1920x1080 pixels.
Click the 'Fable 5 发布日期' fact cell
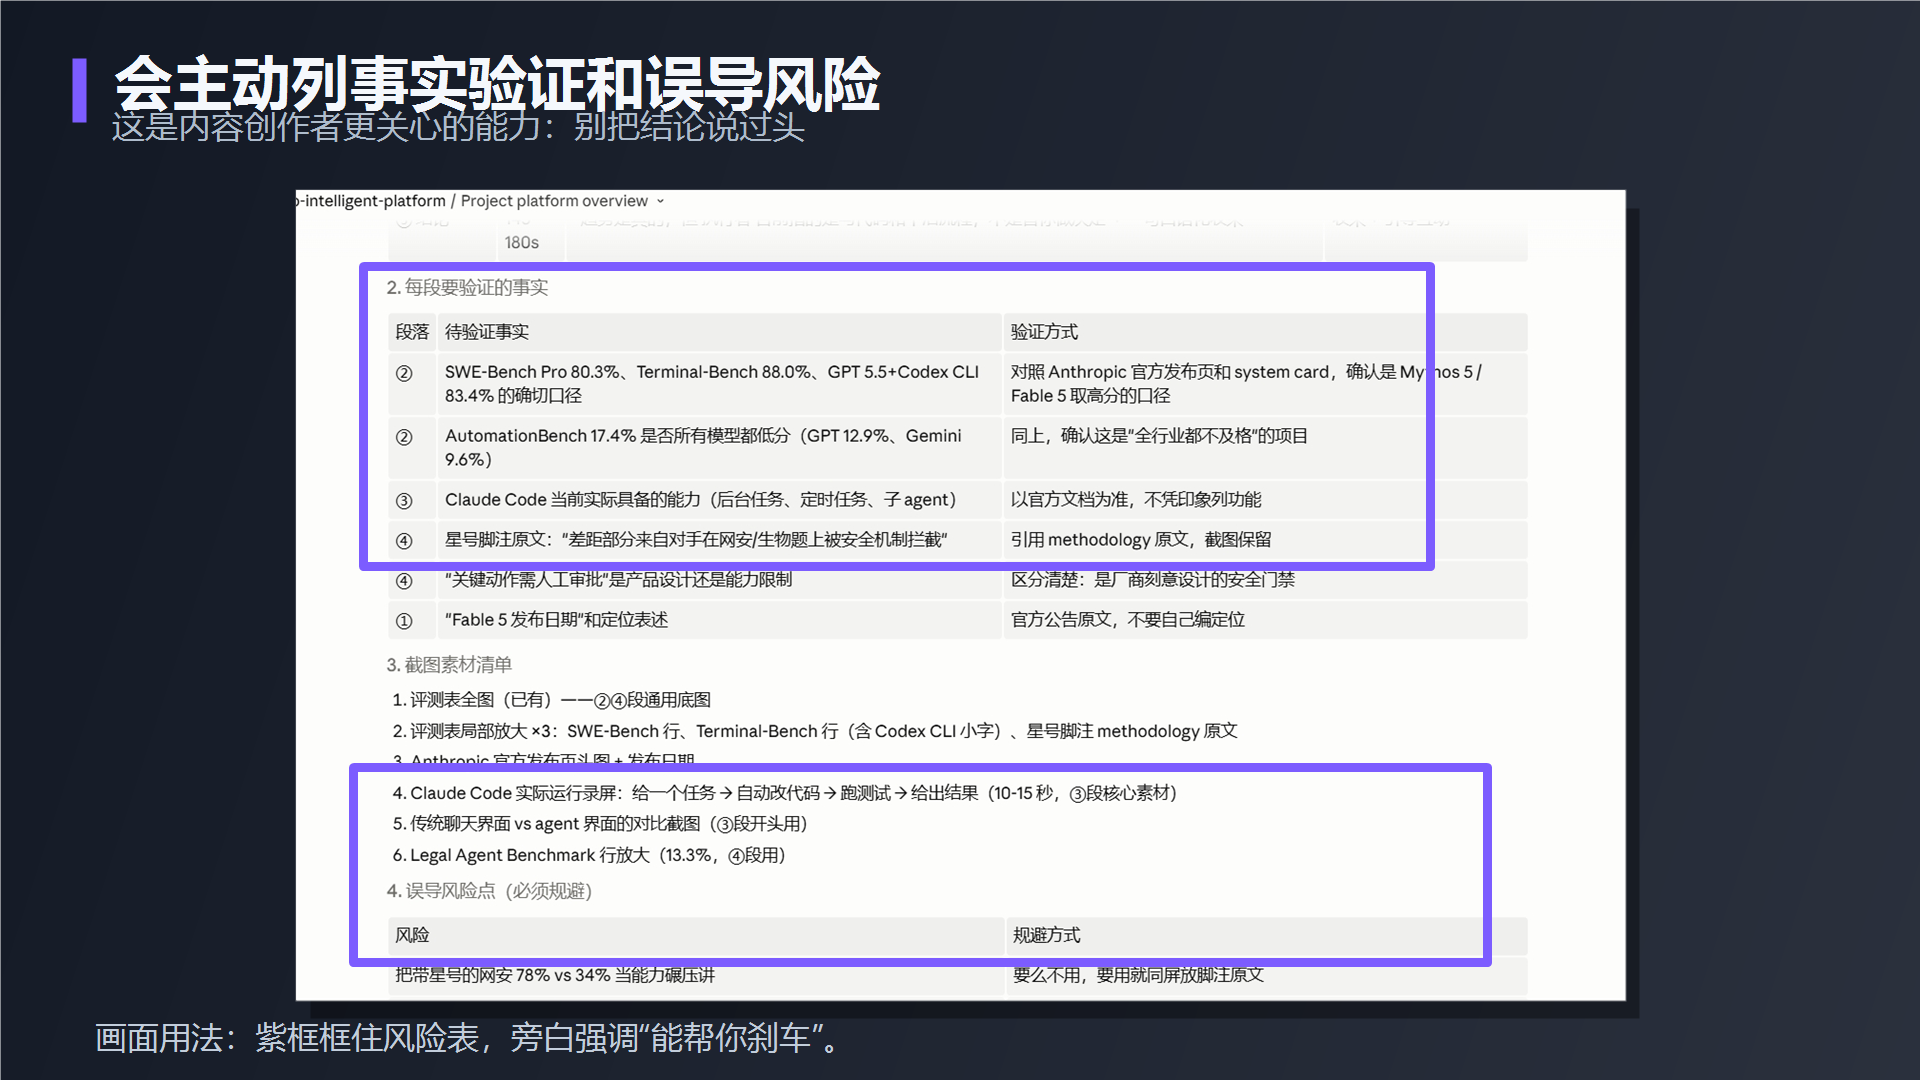click(x=719, y=620)
